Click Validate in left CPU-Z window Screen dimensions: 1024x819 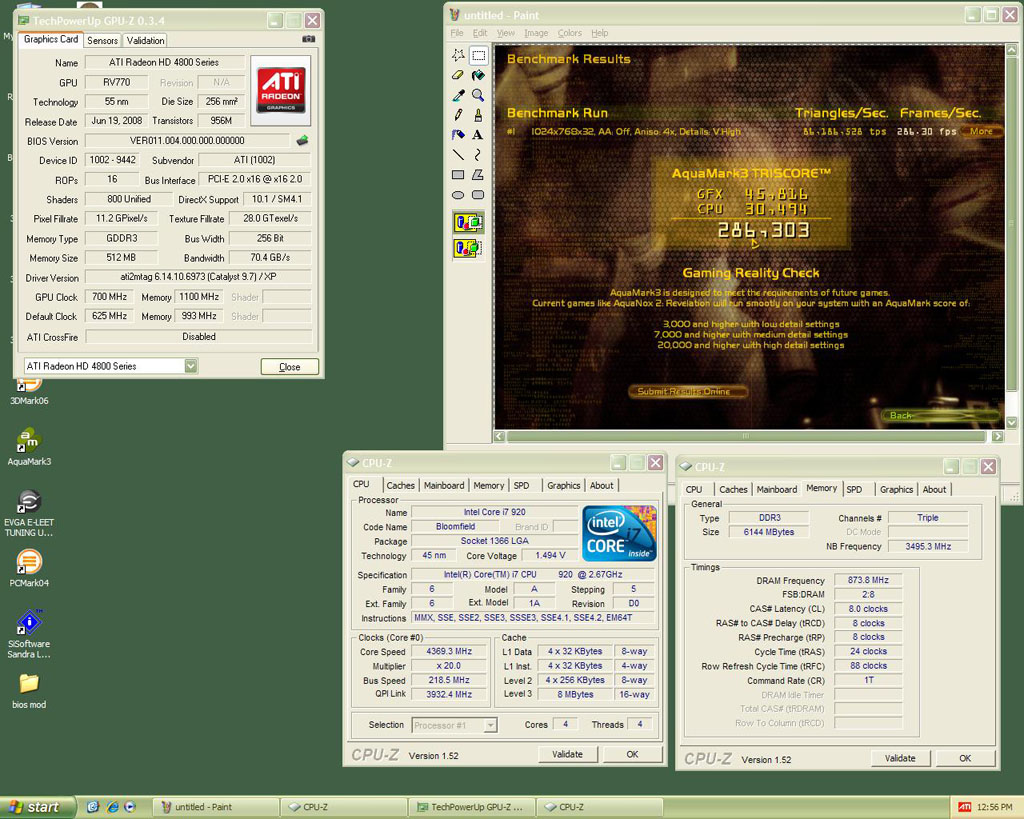pyautogui.click(x=568, y=754)
